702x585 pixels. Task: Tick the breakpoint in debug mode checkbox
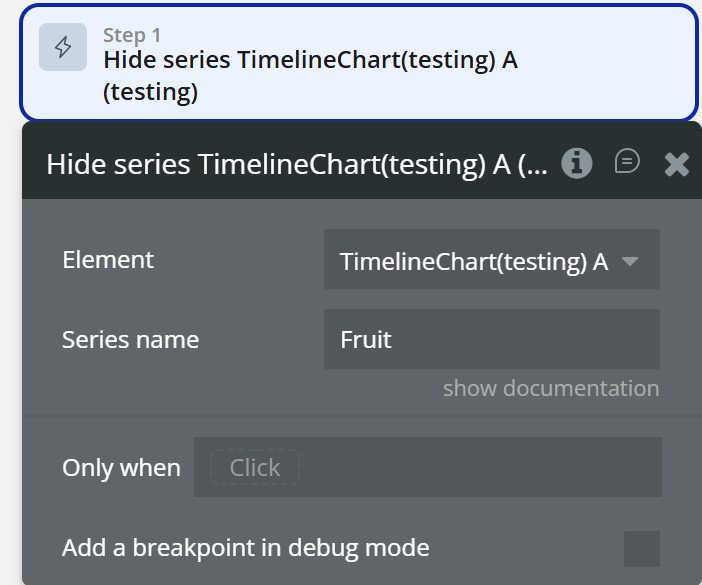pos(641,548)
